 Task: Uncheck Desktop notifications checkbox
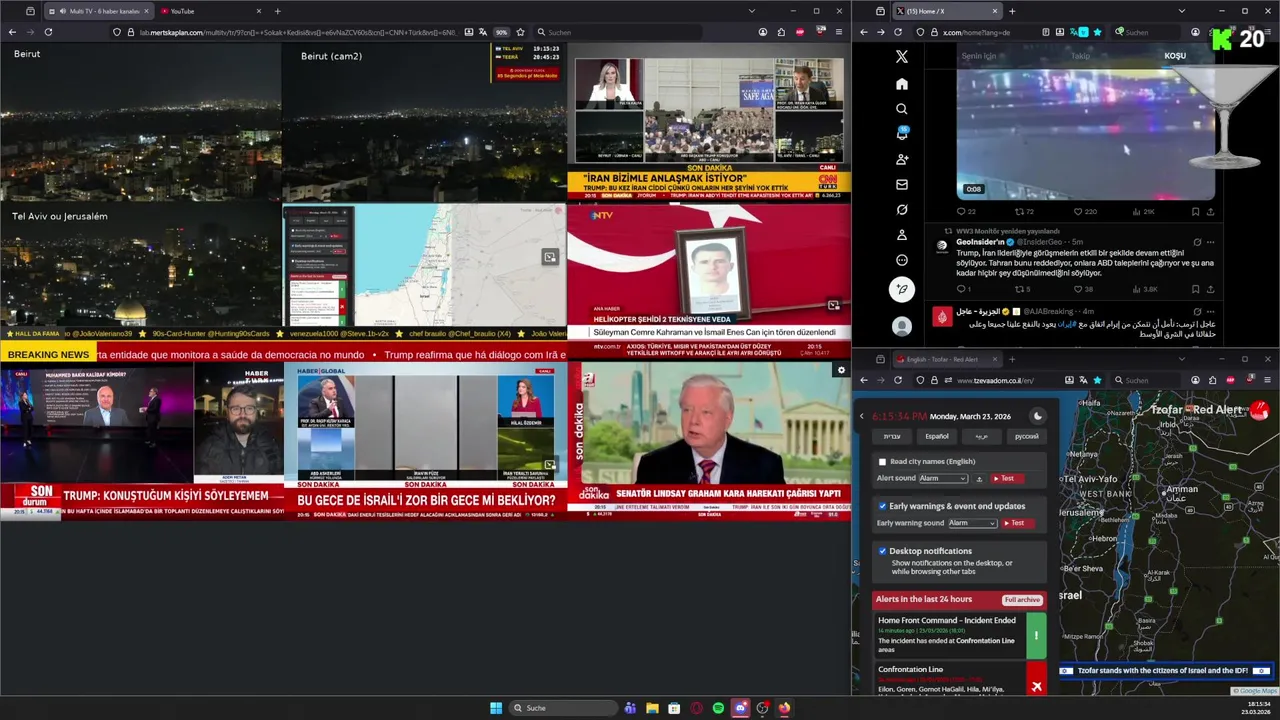(882, 551)
